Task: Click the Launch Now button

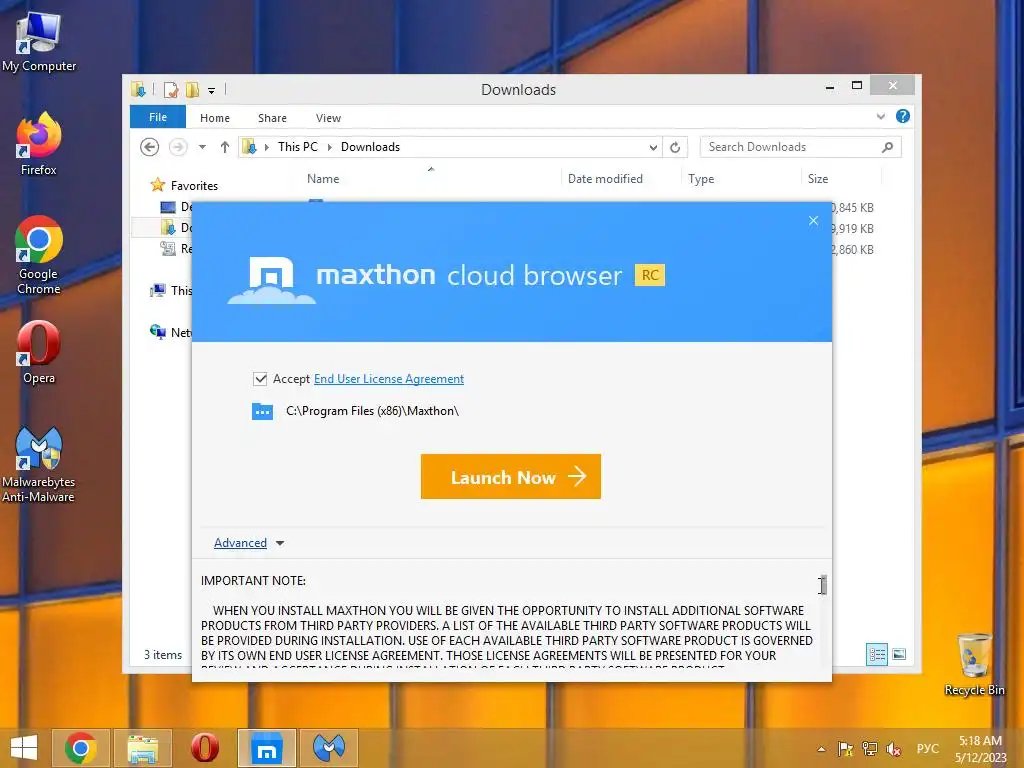Action: (x=511, y=477)
